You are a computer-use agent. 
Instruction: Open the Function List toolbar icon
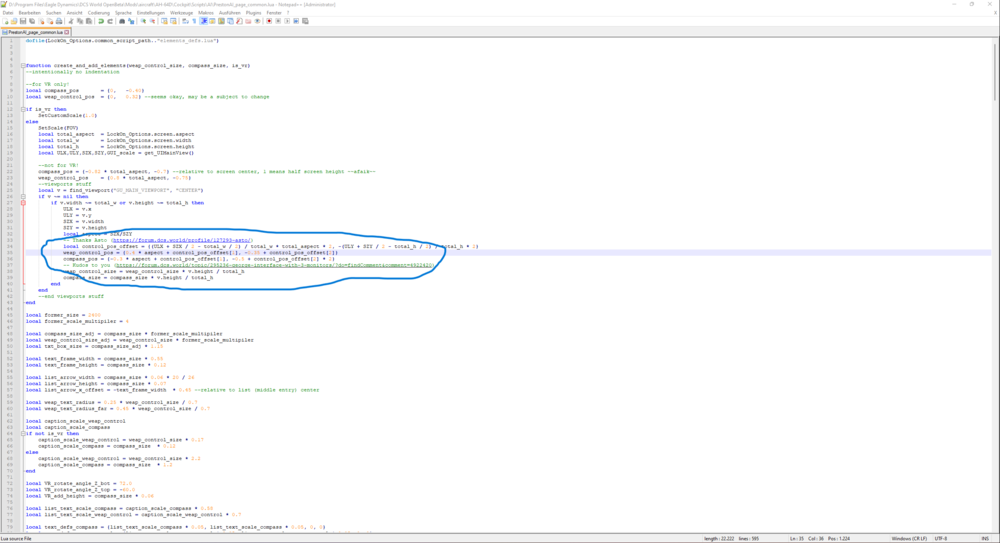point(239,21)
